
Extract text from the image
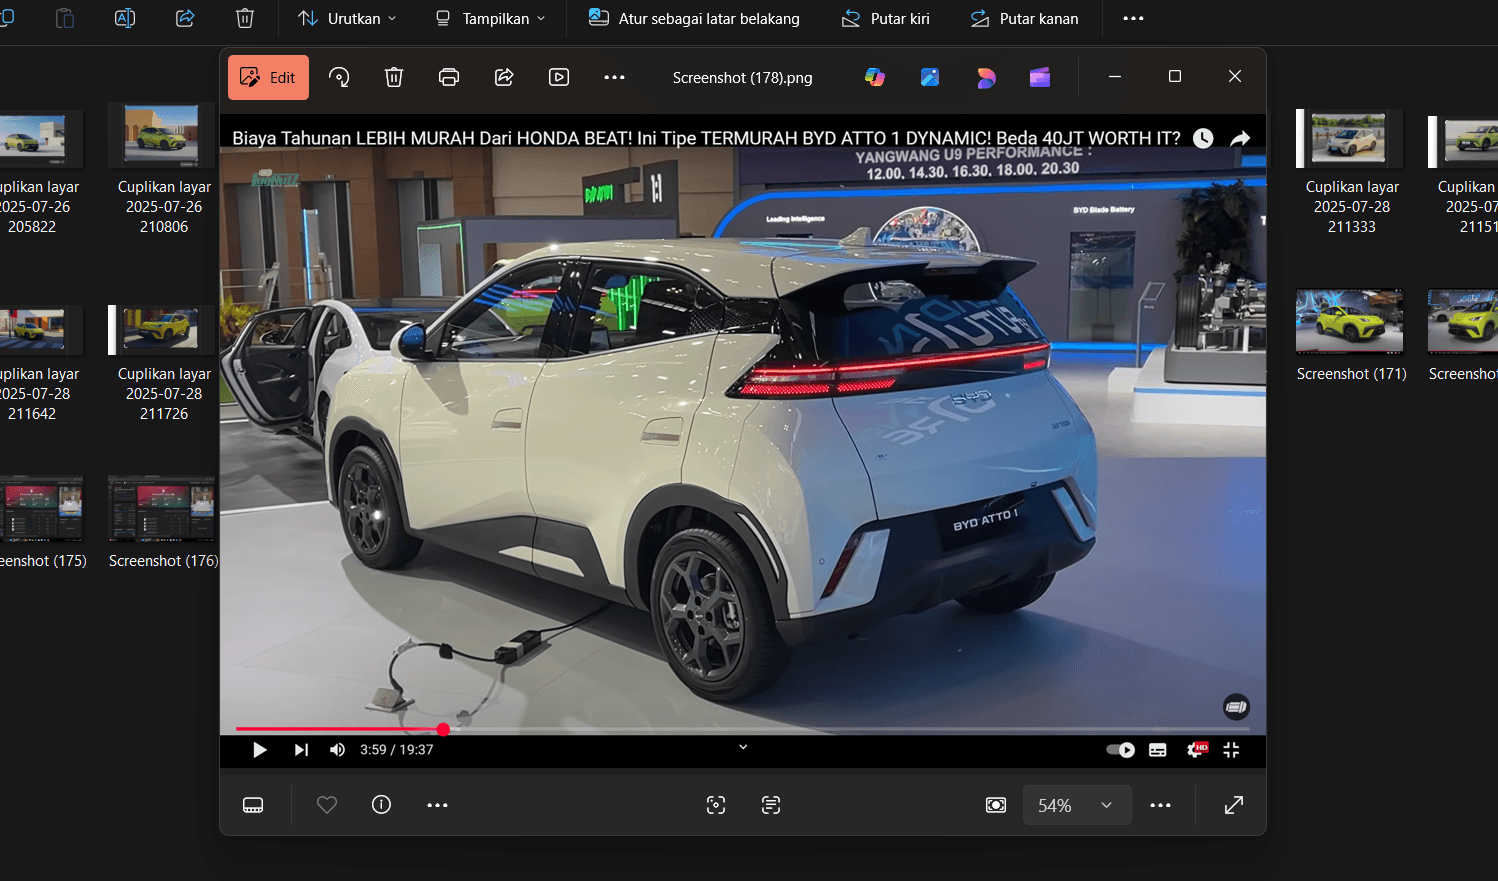[x=771, y=805]
